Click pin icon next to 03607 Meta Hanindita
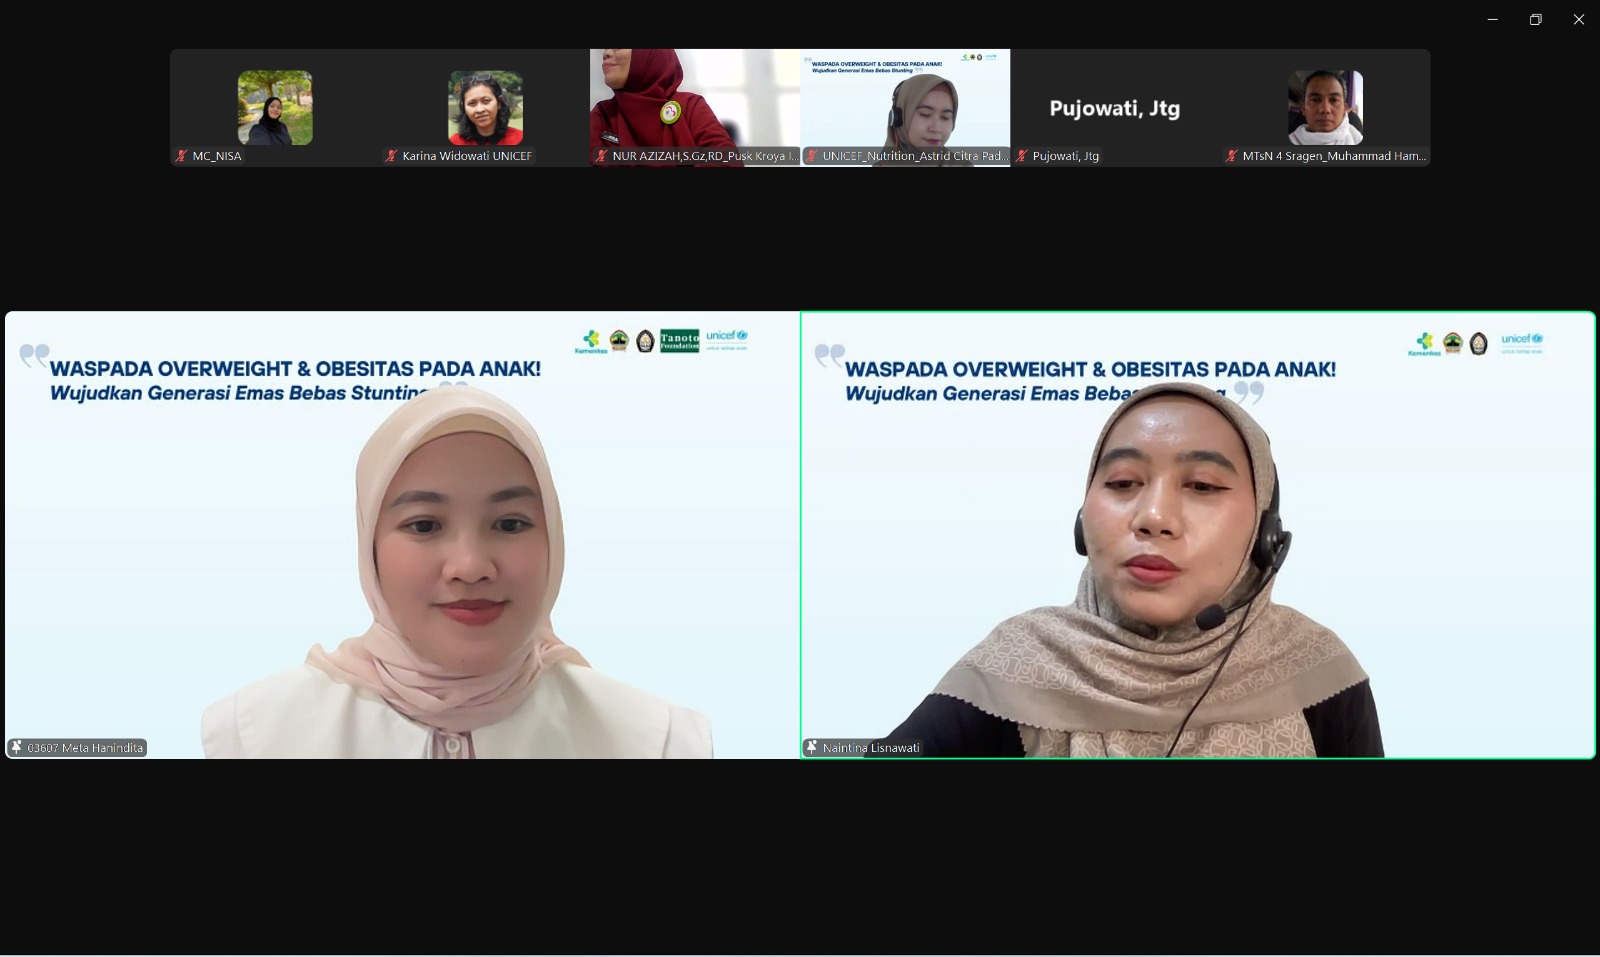This screenshot has height=957, width=1600. pos(16,747)
